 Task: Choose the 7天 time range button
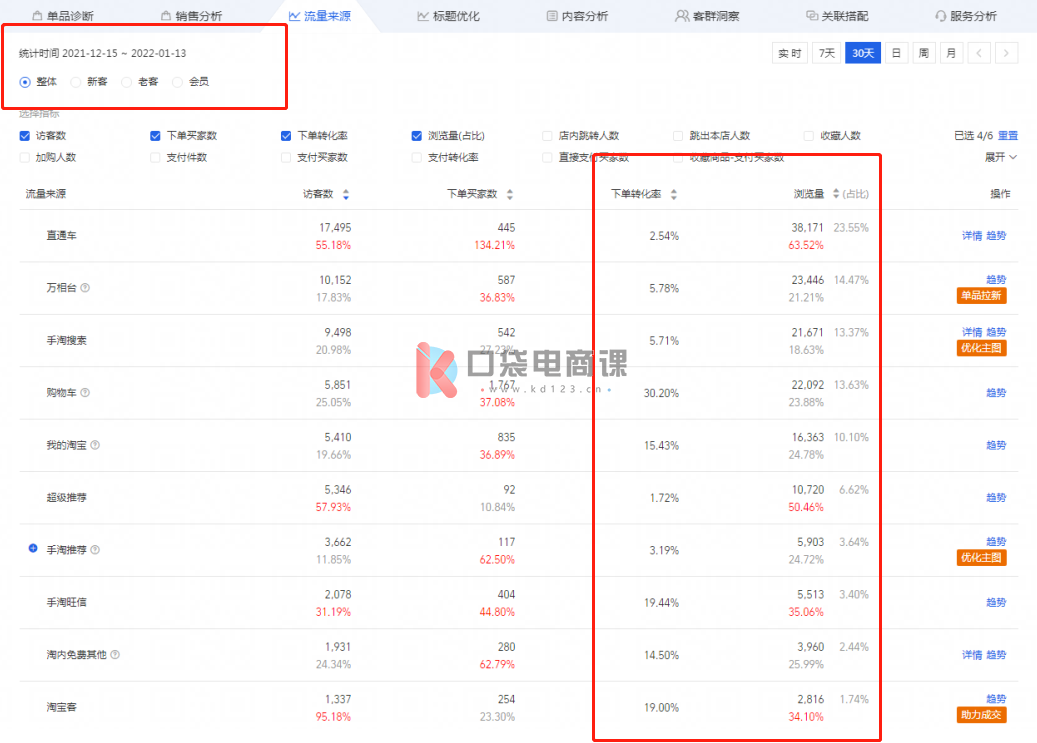827,53
